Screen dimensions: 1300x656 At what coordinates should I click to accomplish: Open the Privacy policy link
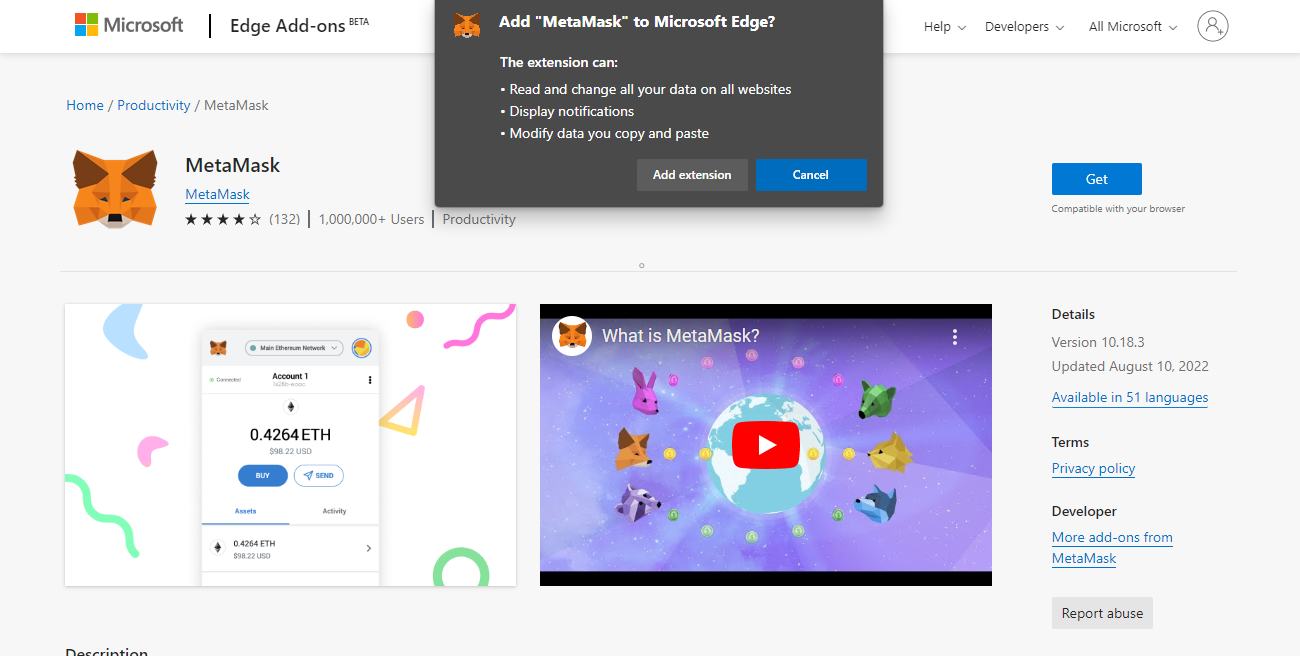tap(1093, 468)
